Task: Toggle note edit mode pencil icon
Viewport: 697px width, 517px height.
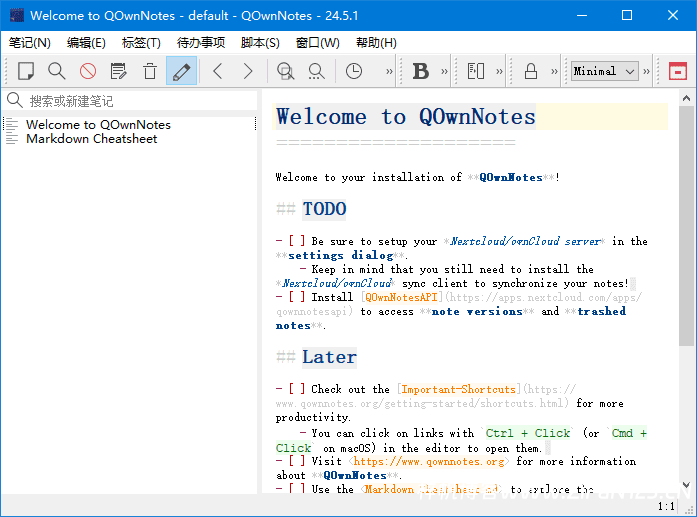Action: (181, 71)
